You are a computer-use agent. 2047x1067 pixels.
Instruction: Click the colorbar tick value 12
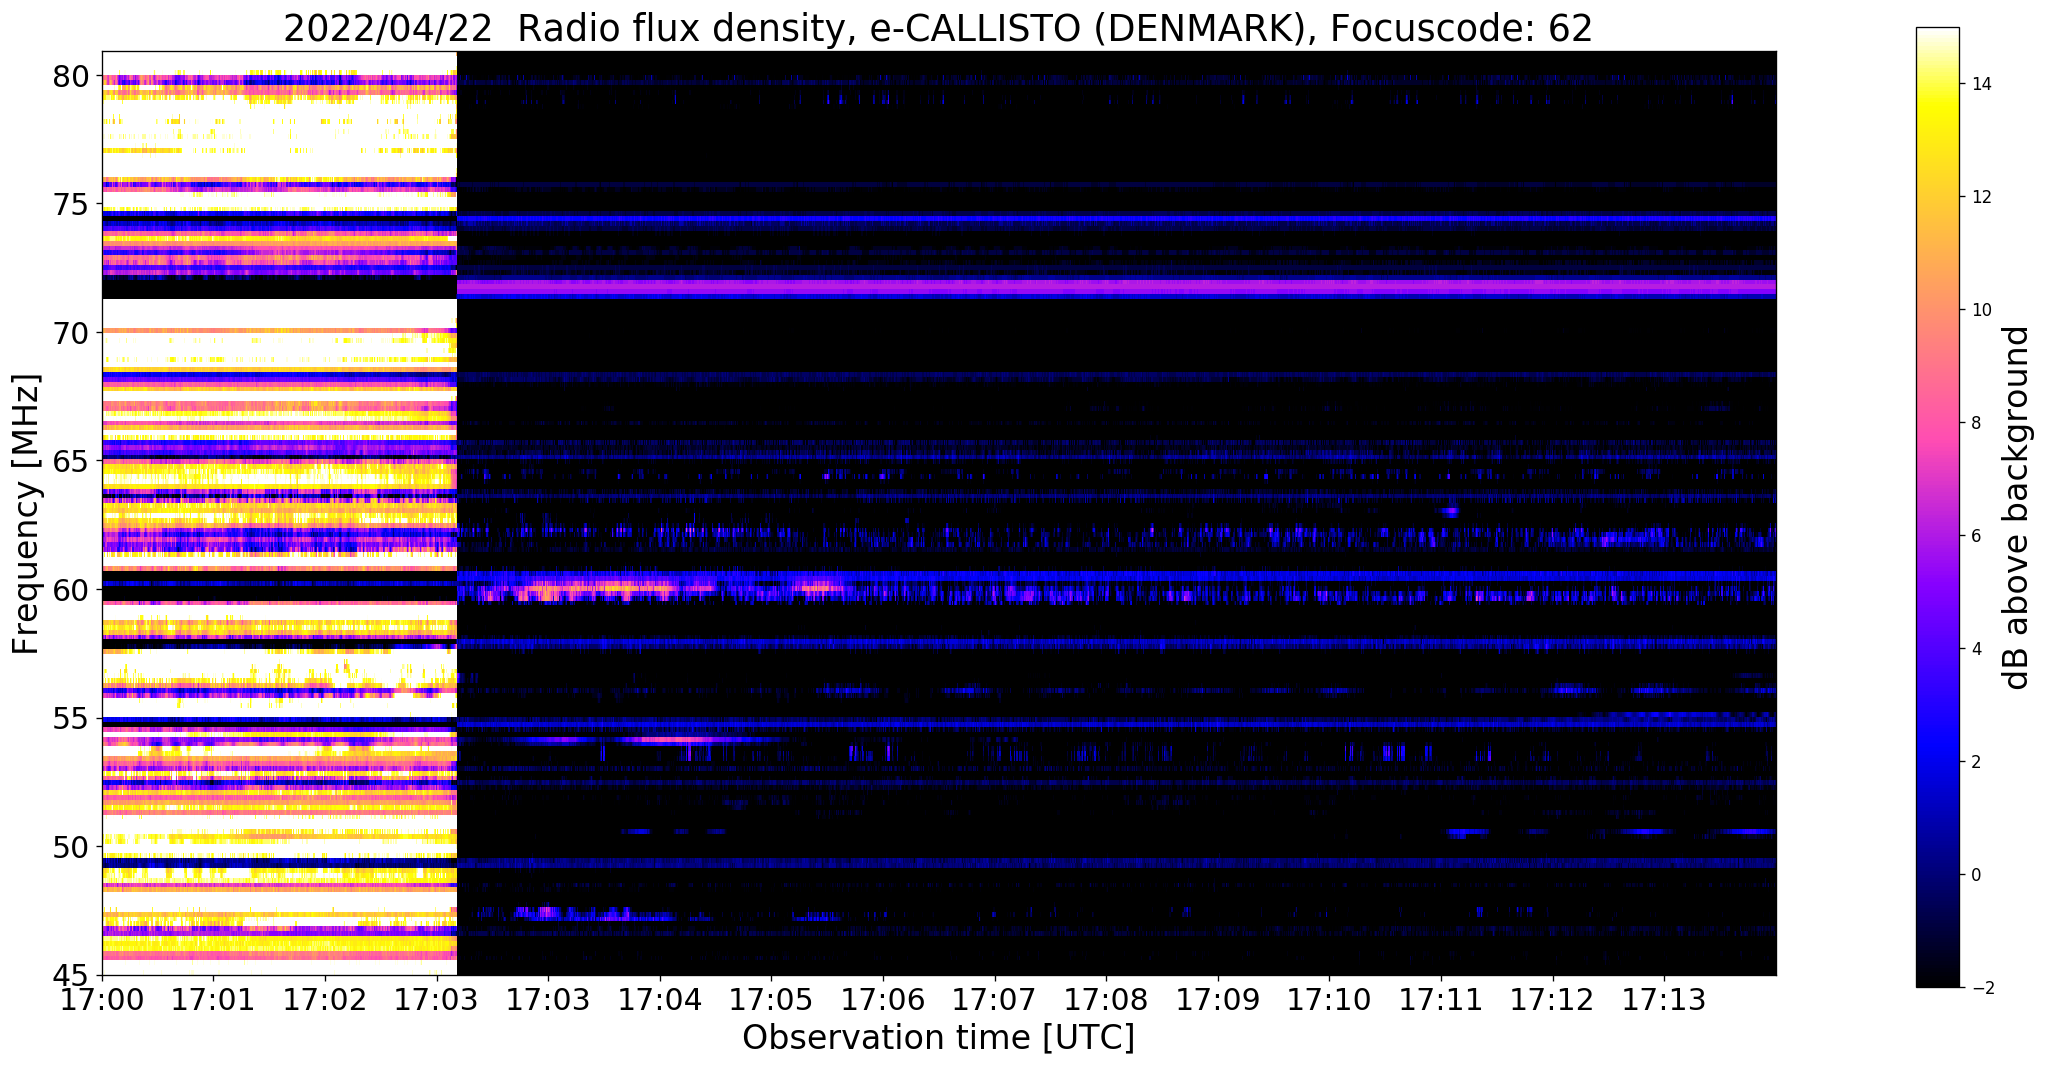[1980, 197]
